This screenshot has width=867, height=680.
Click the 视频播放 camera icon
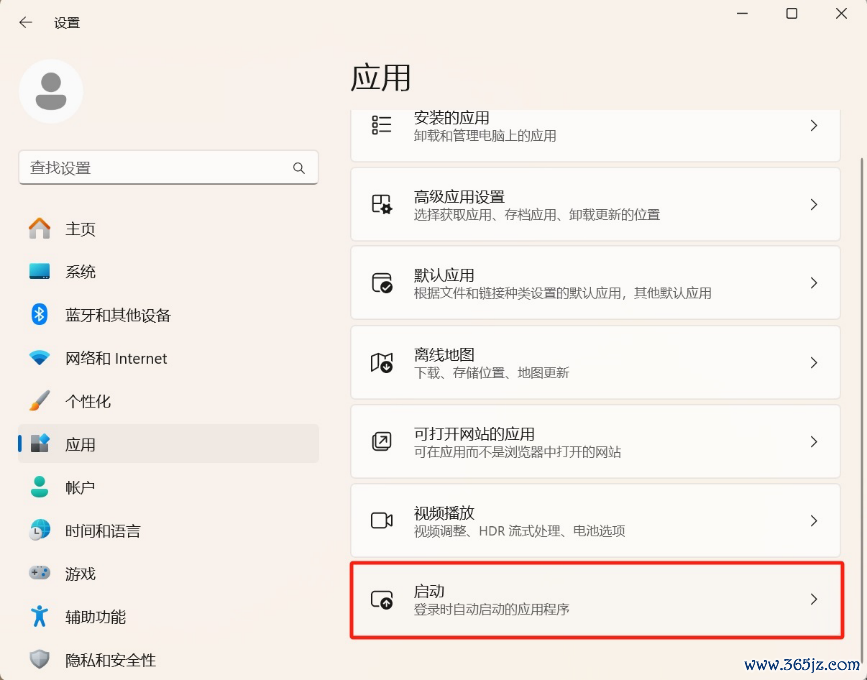[382, 520]
